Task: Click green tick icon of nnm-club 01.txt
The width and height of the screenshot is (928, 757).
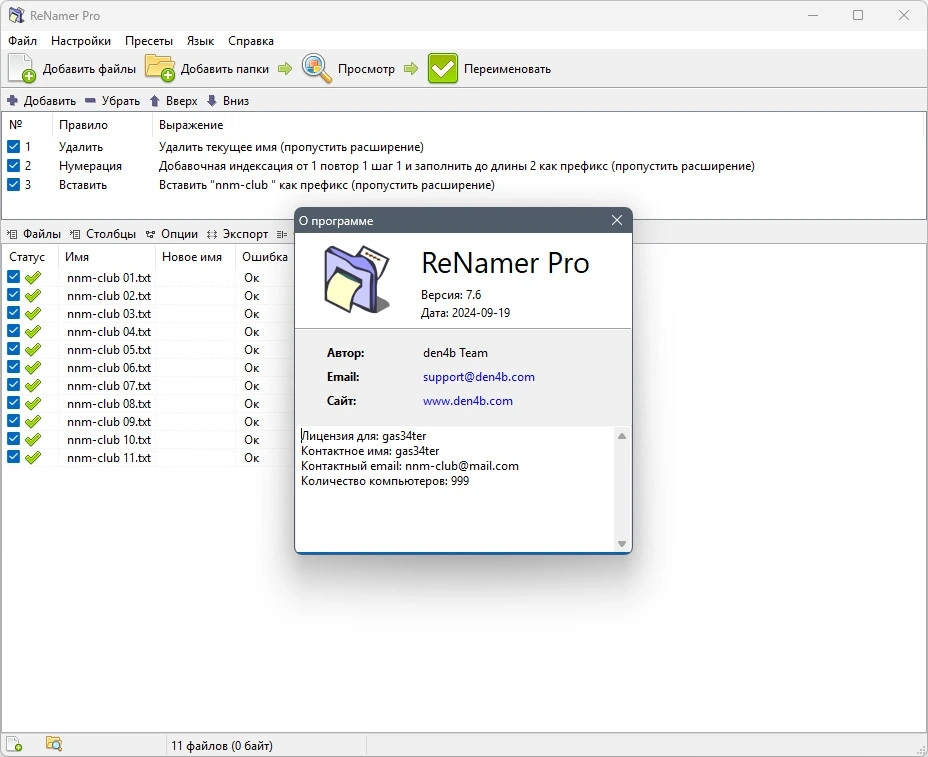Action: (33, 277)
